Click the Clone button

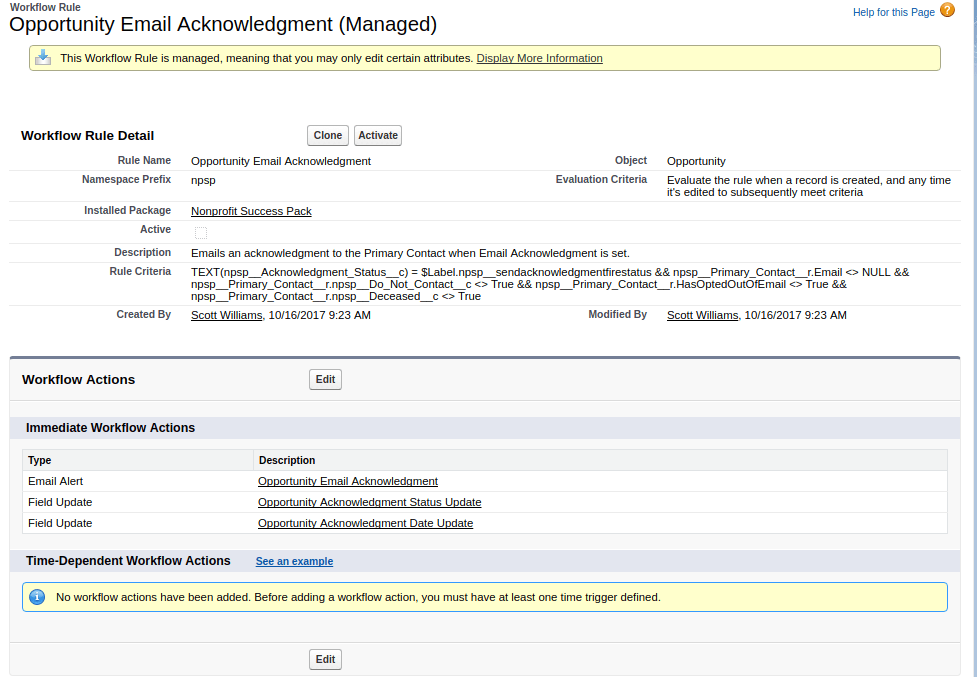(x=327, y=135)
